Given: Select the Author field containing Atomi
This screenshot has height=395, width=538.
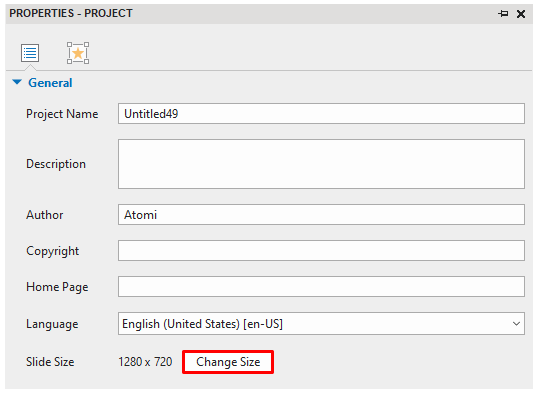Looking at the screenshot, I should coord(321,214).
